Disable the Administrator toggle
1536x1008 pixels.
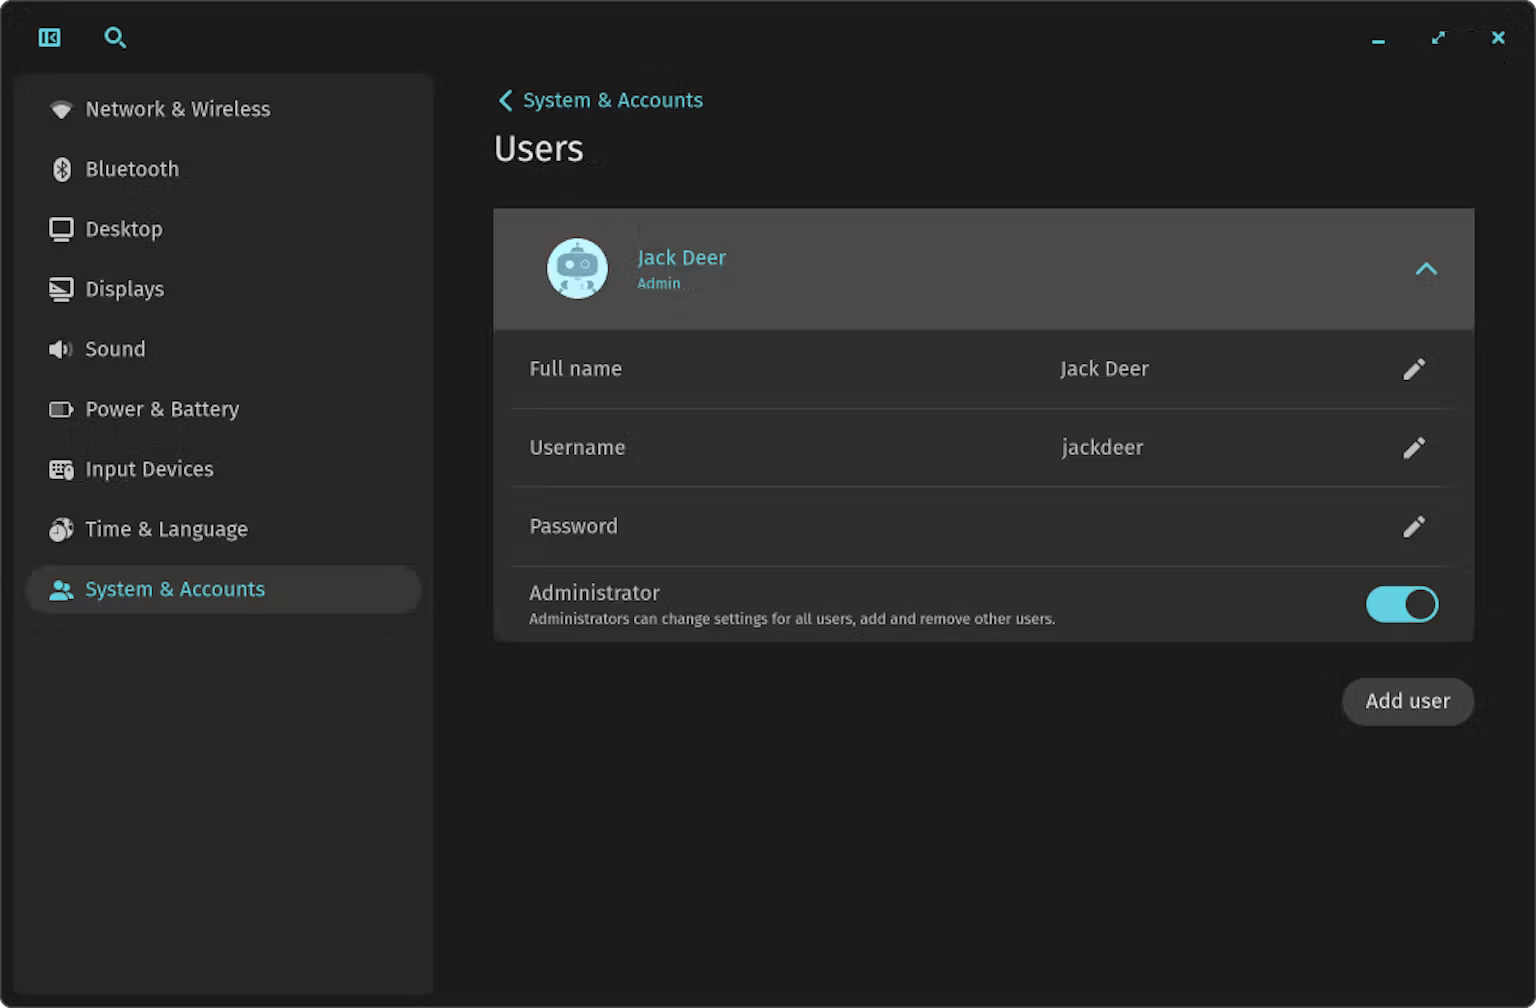coord(1401,604)
